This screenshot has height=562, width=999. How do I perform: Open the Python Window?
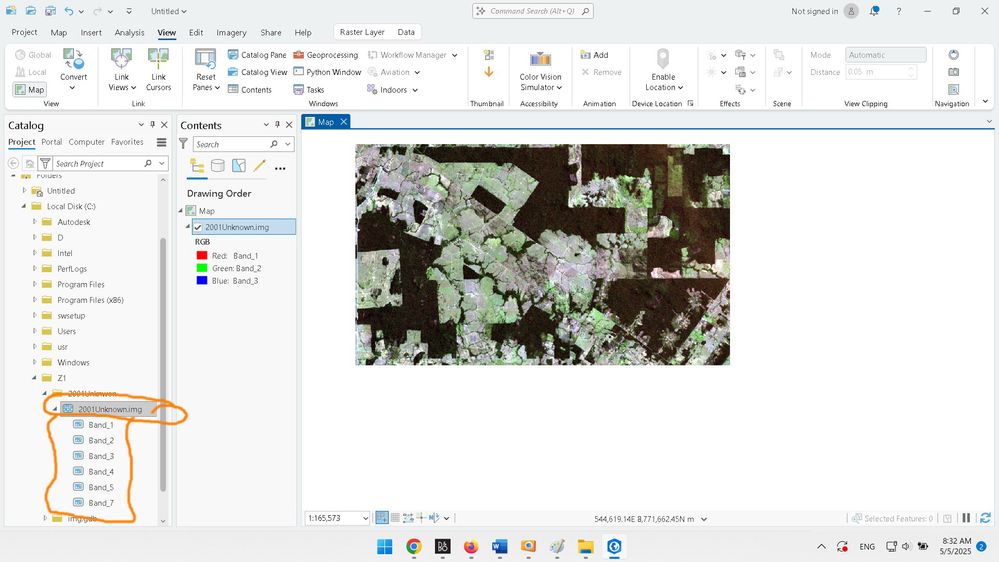pos(326,72)
